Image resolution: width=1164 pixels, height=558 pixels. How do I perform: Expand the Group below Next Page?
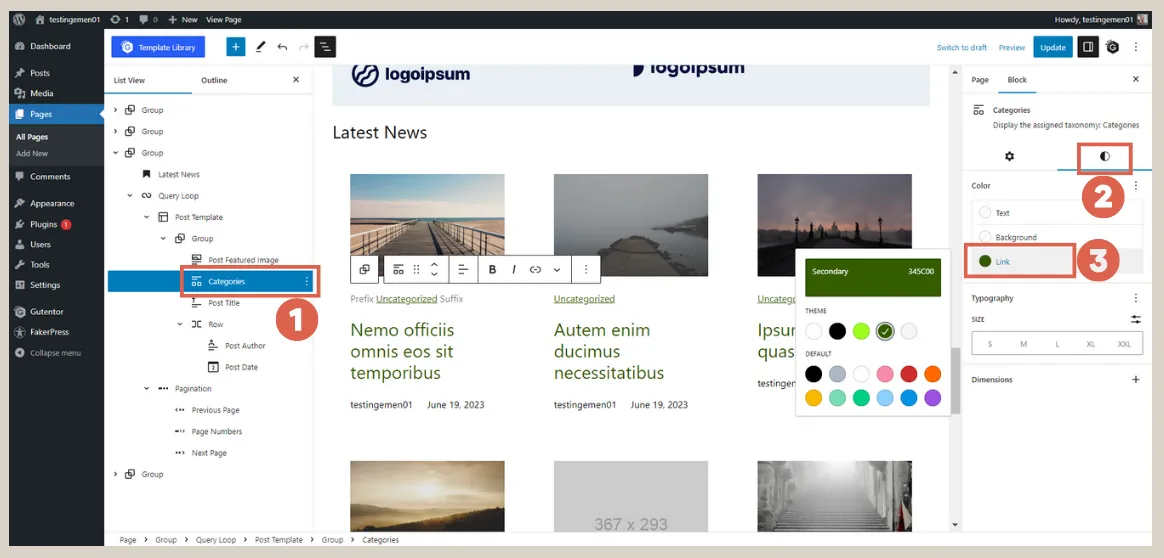(115, 474)
